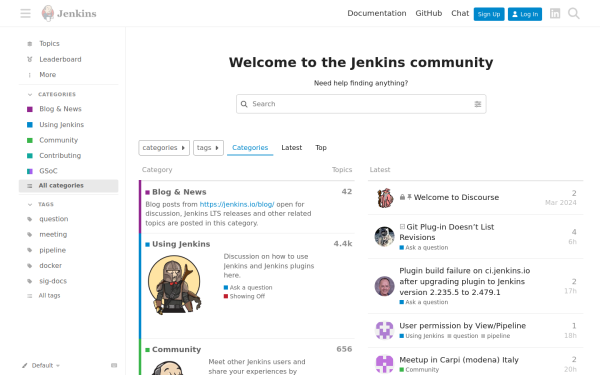The height and width of the screenshot is (375, 600).
Task: Click the docker tag icon
Action: click(x=30, y=266)
